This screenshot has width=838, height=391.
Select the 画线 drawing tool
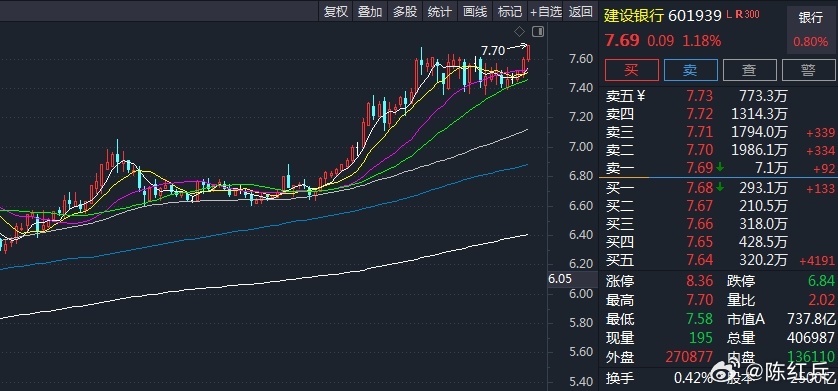click(475, 11)
